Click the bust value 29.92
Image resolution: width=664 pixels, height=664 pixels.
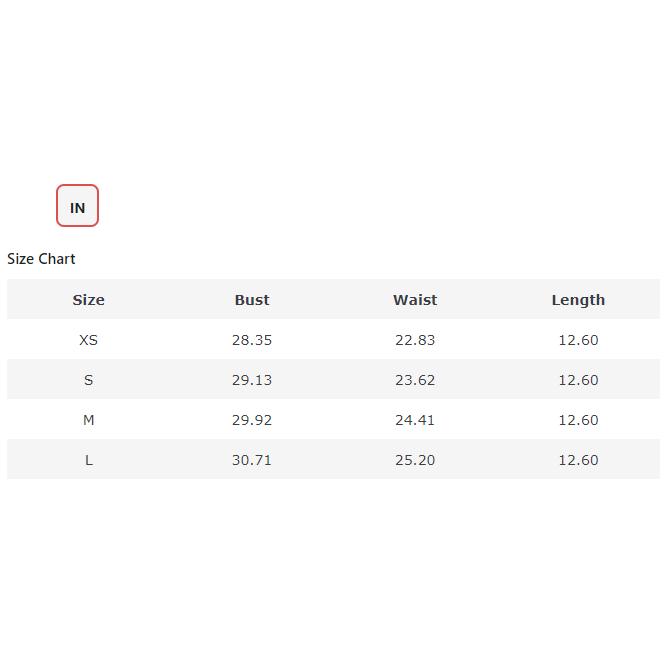click(x=252, y=420)
